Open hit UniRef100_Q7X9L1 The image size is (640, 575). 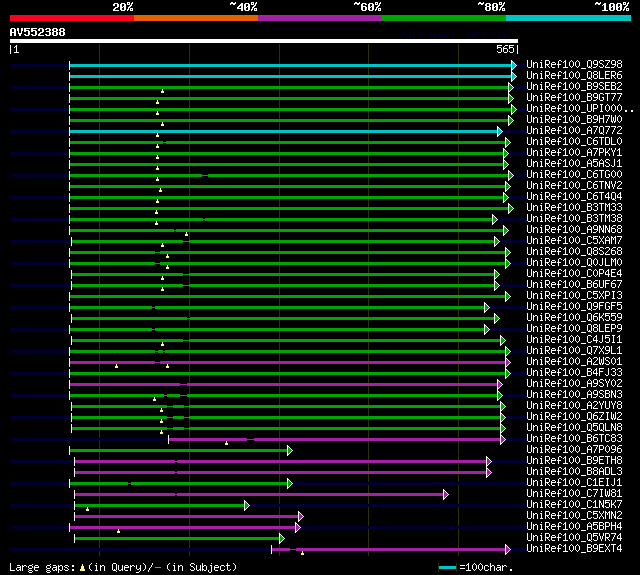[x=574, y=351]
